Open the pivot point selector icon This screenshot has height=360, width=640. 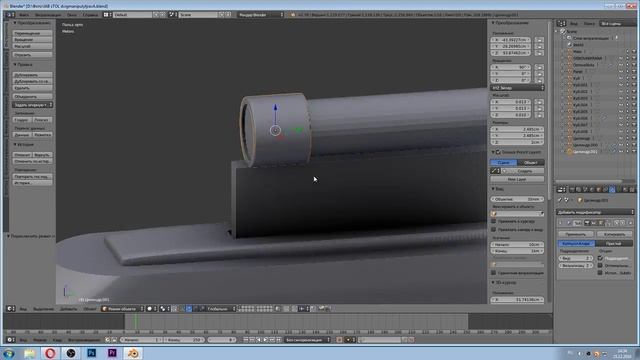[x=164, y=309]
